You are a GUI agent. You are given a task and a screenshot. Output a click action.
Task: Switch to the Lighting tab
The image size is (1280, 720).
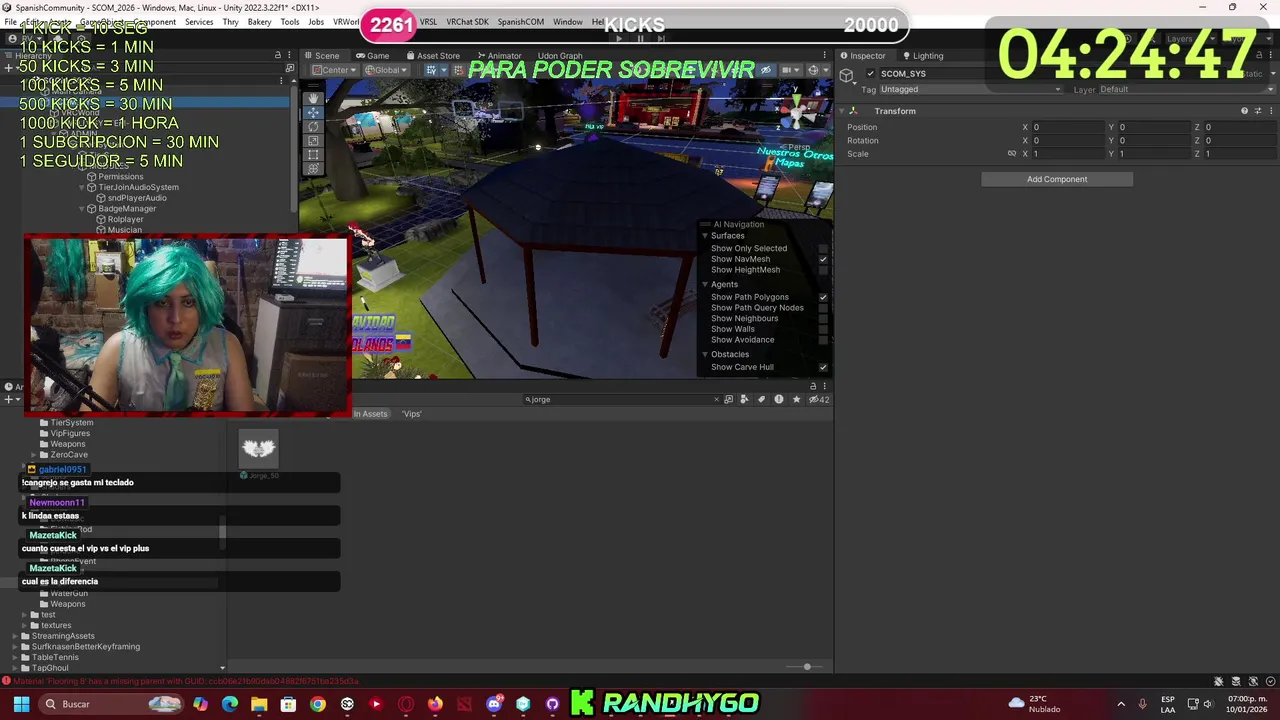[x=921, y=56]
